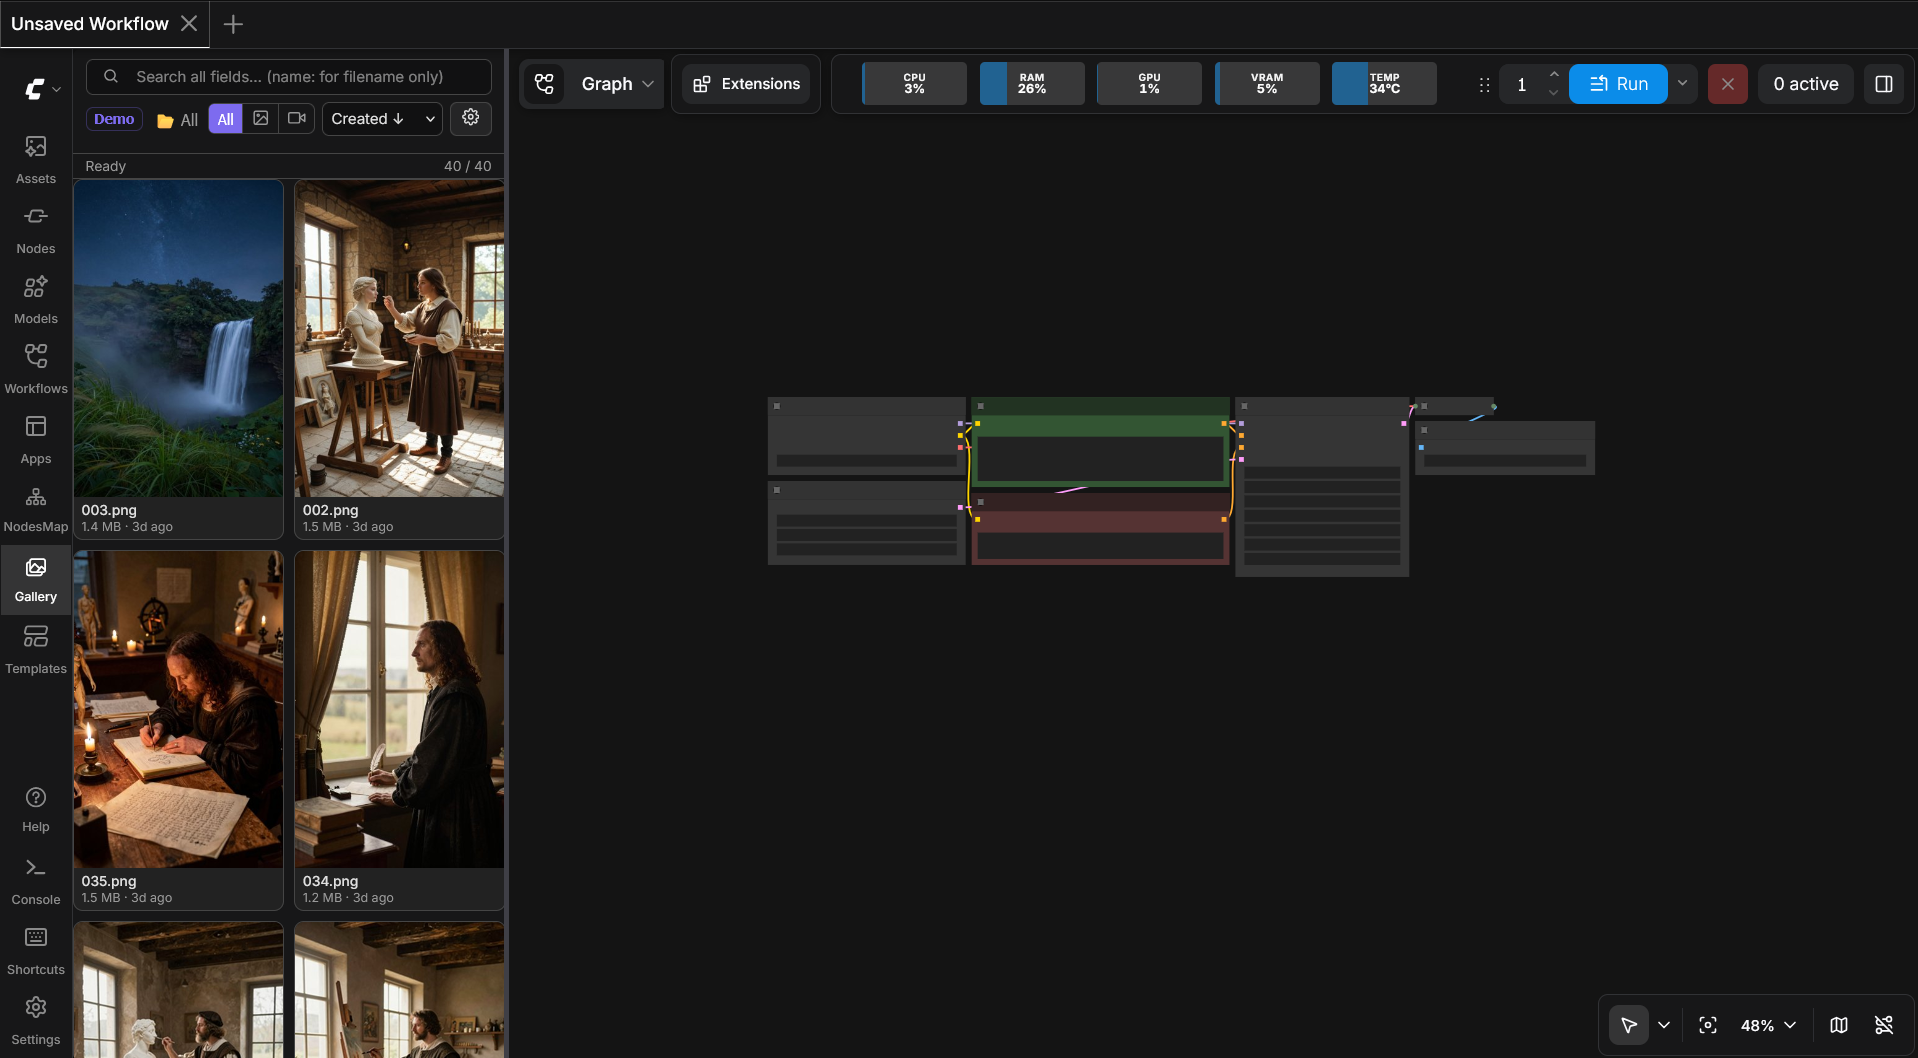Toggle link visibility icon
The image size is (1918, 1058).
[x=1884, y=1025]
